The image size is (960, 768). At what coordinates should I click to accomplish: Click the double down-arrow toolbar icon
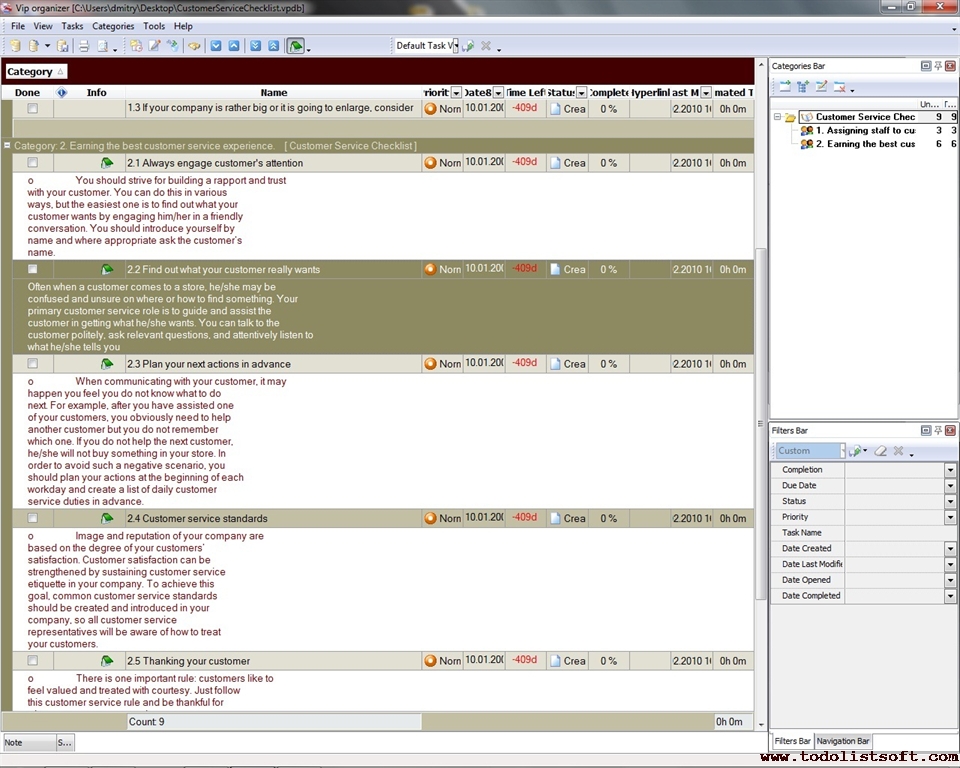coord(255,46)
